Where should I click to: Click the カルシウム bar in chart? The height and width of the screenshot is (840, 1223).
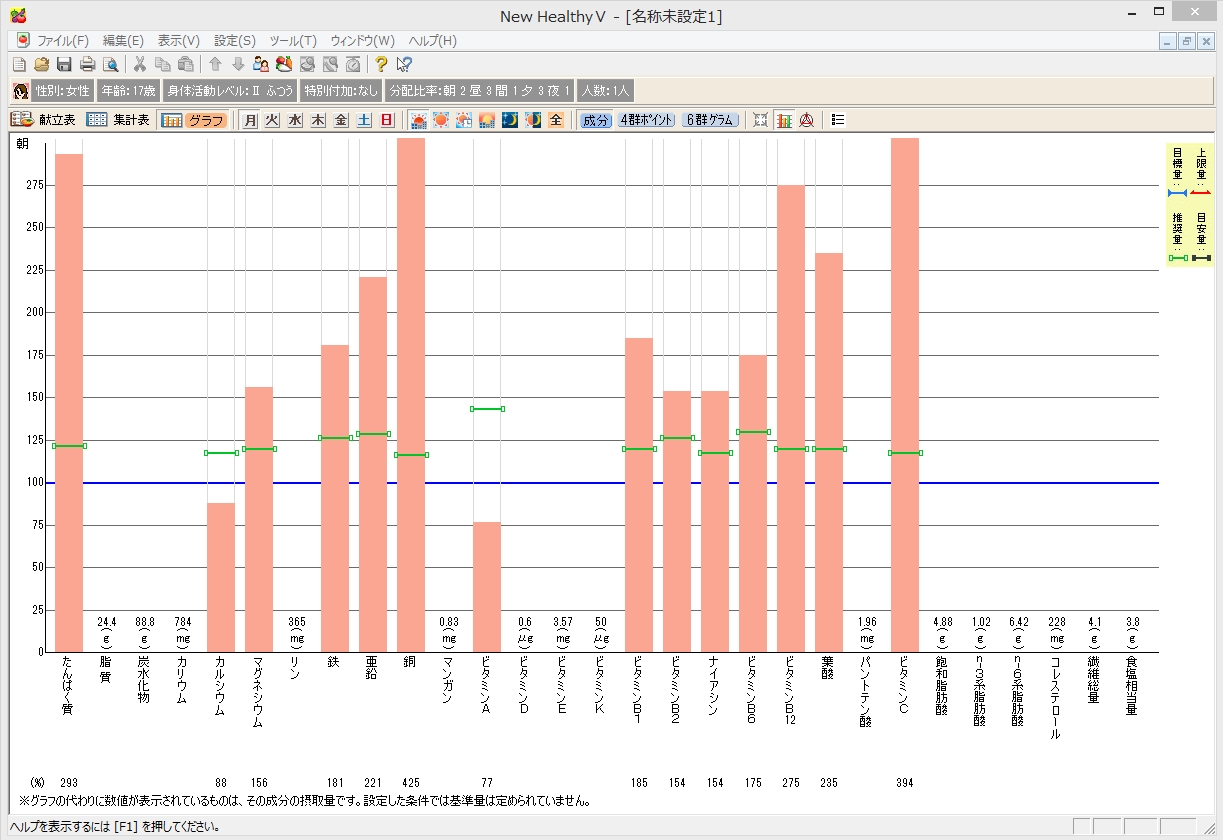pos(221,577)
